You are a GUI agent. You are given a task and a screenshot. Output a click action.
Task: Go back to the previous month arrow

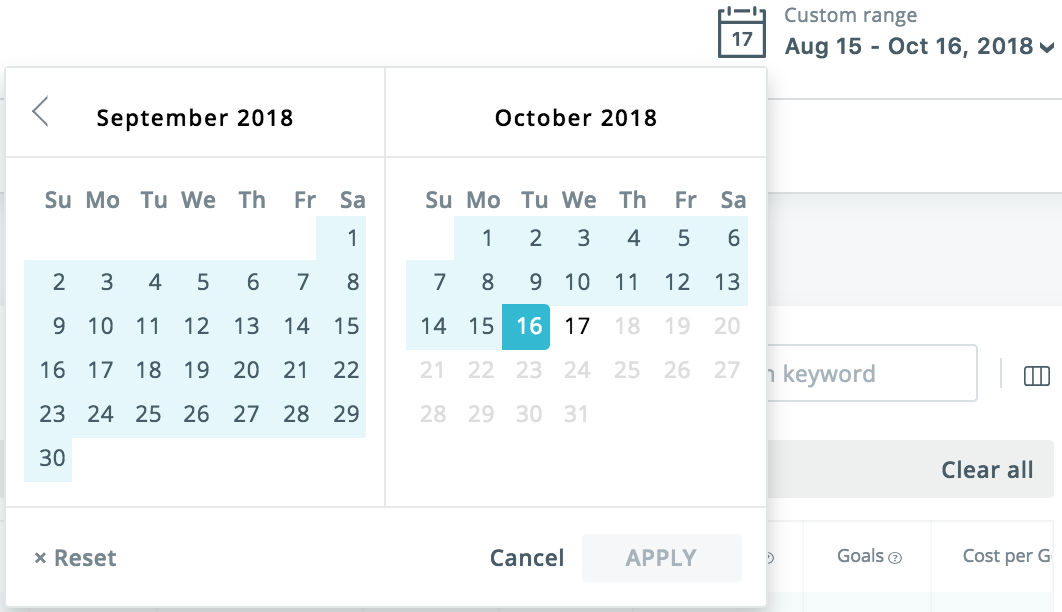click(x=40, y=111)
